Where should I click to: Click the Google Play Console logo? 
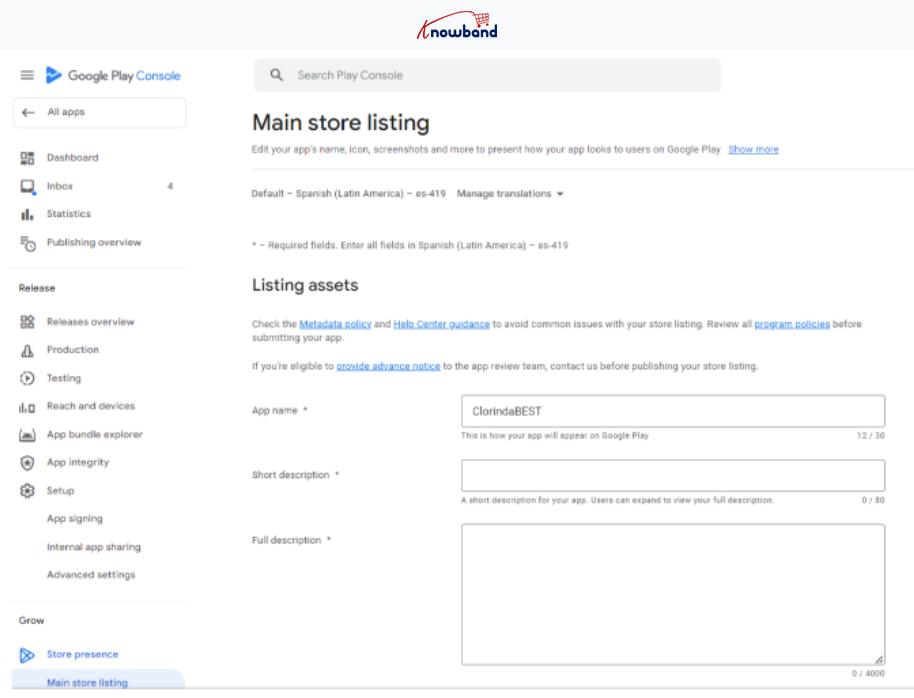tap(113, 75)
